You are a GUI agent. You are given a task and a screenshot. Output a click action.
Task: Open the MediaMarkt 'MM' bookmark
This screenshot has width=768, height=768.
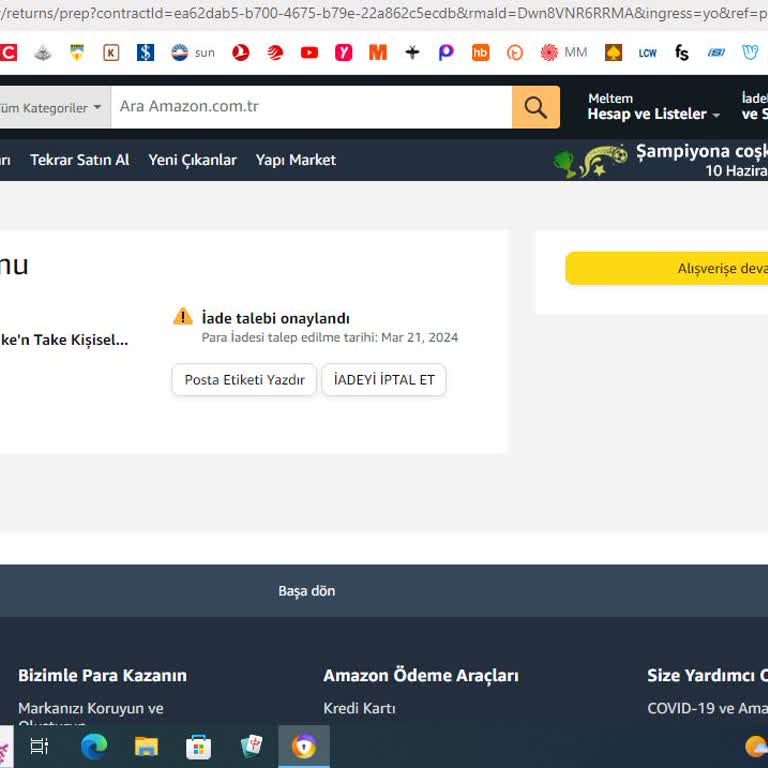coord(563,52)
